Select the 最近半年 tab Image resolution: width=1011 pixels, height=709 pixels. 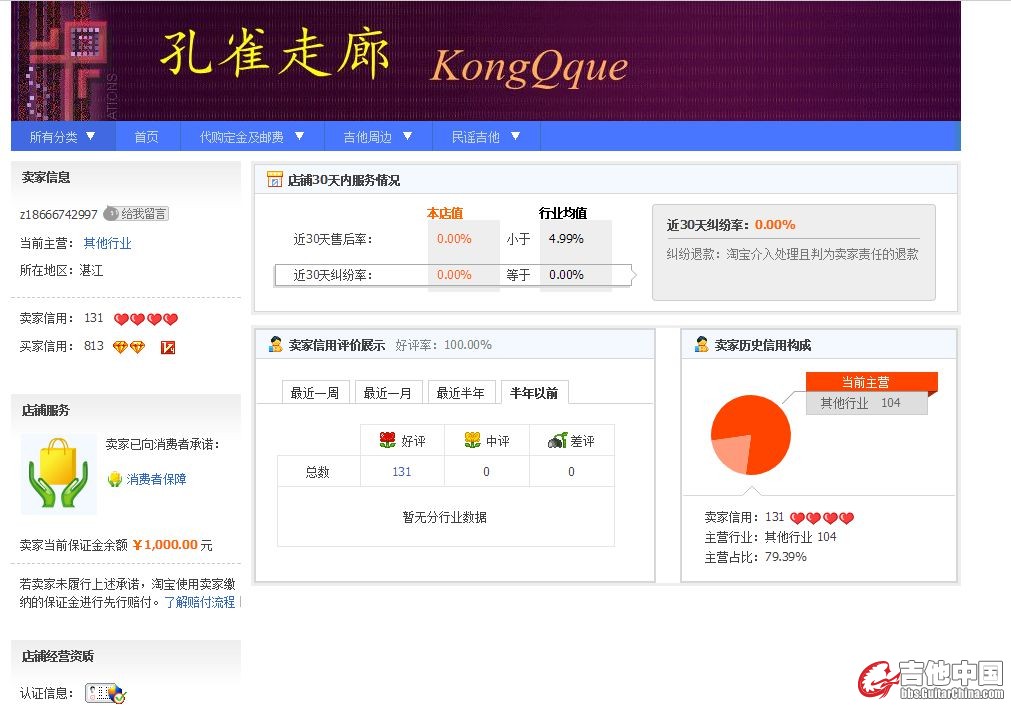pyautogui.click(x=460, y=393)
